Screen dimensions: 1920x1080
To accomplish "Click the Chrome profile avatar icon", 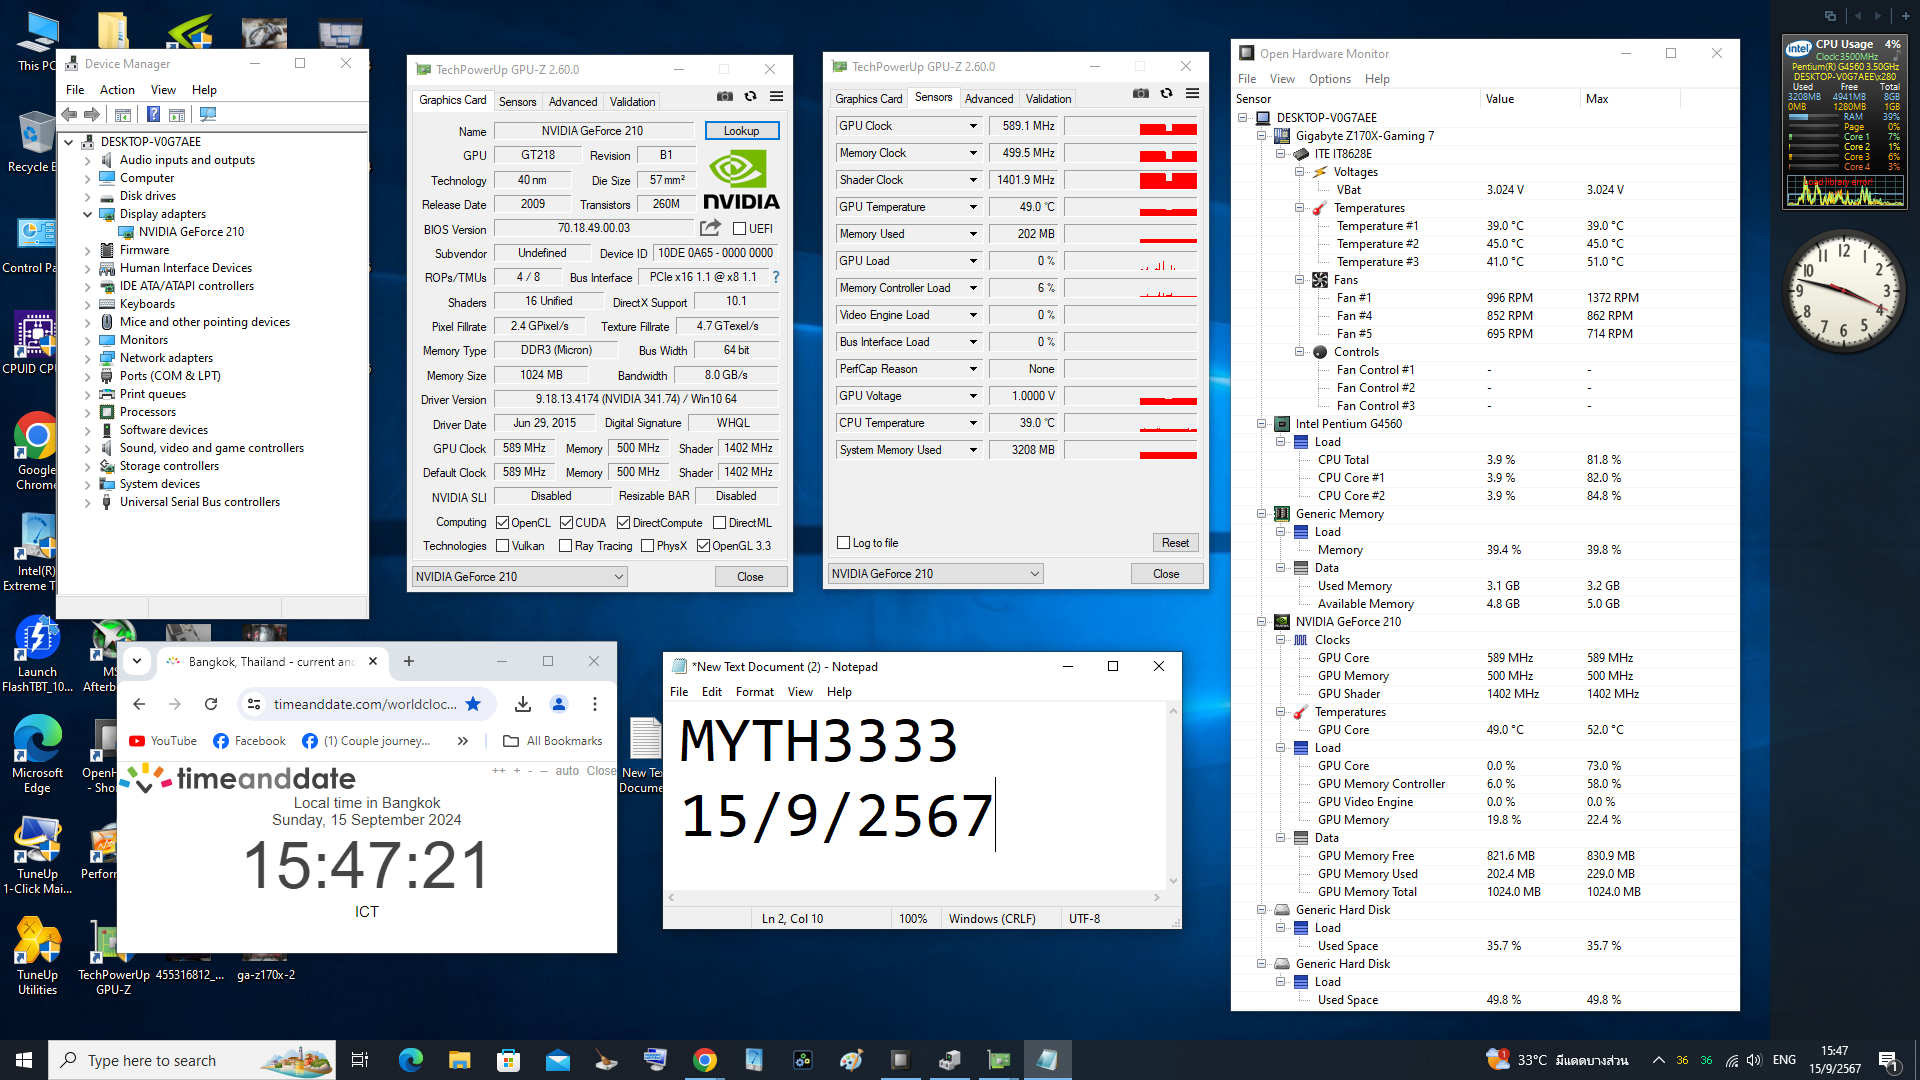I will click(559, 705).
